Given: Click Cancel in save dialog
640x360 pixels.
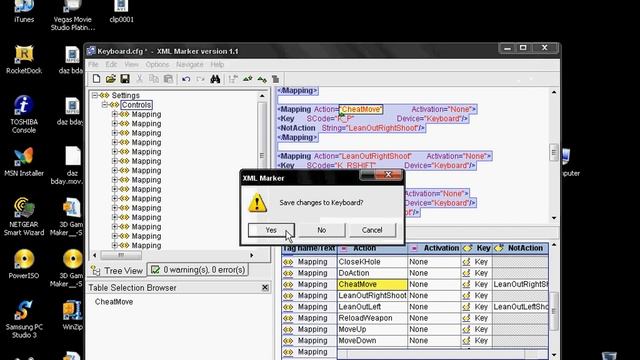Looking at the screenshot, I should [x=372, y=230].
